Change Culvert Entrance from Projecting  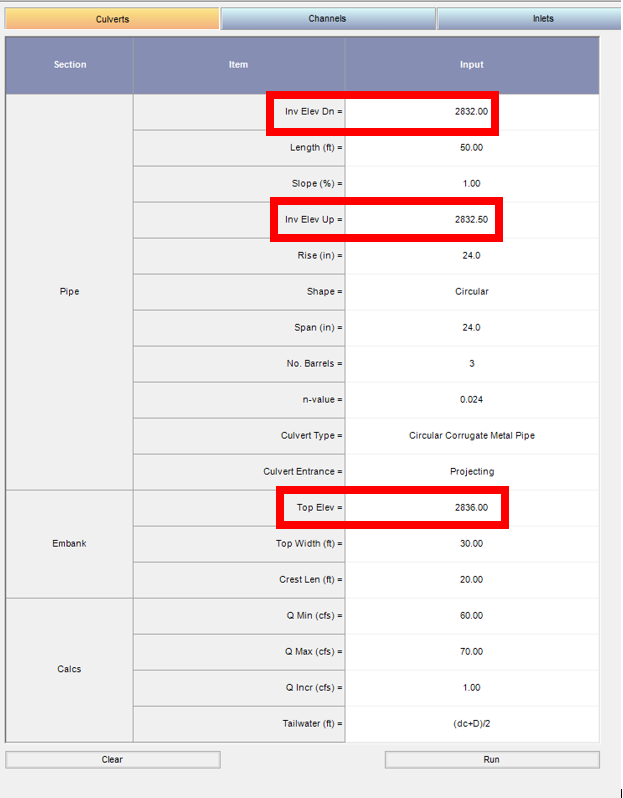pos(471,472)
